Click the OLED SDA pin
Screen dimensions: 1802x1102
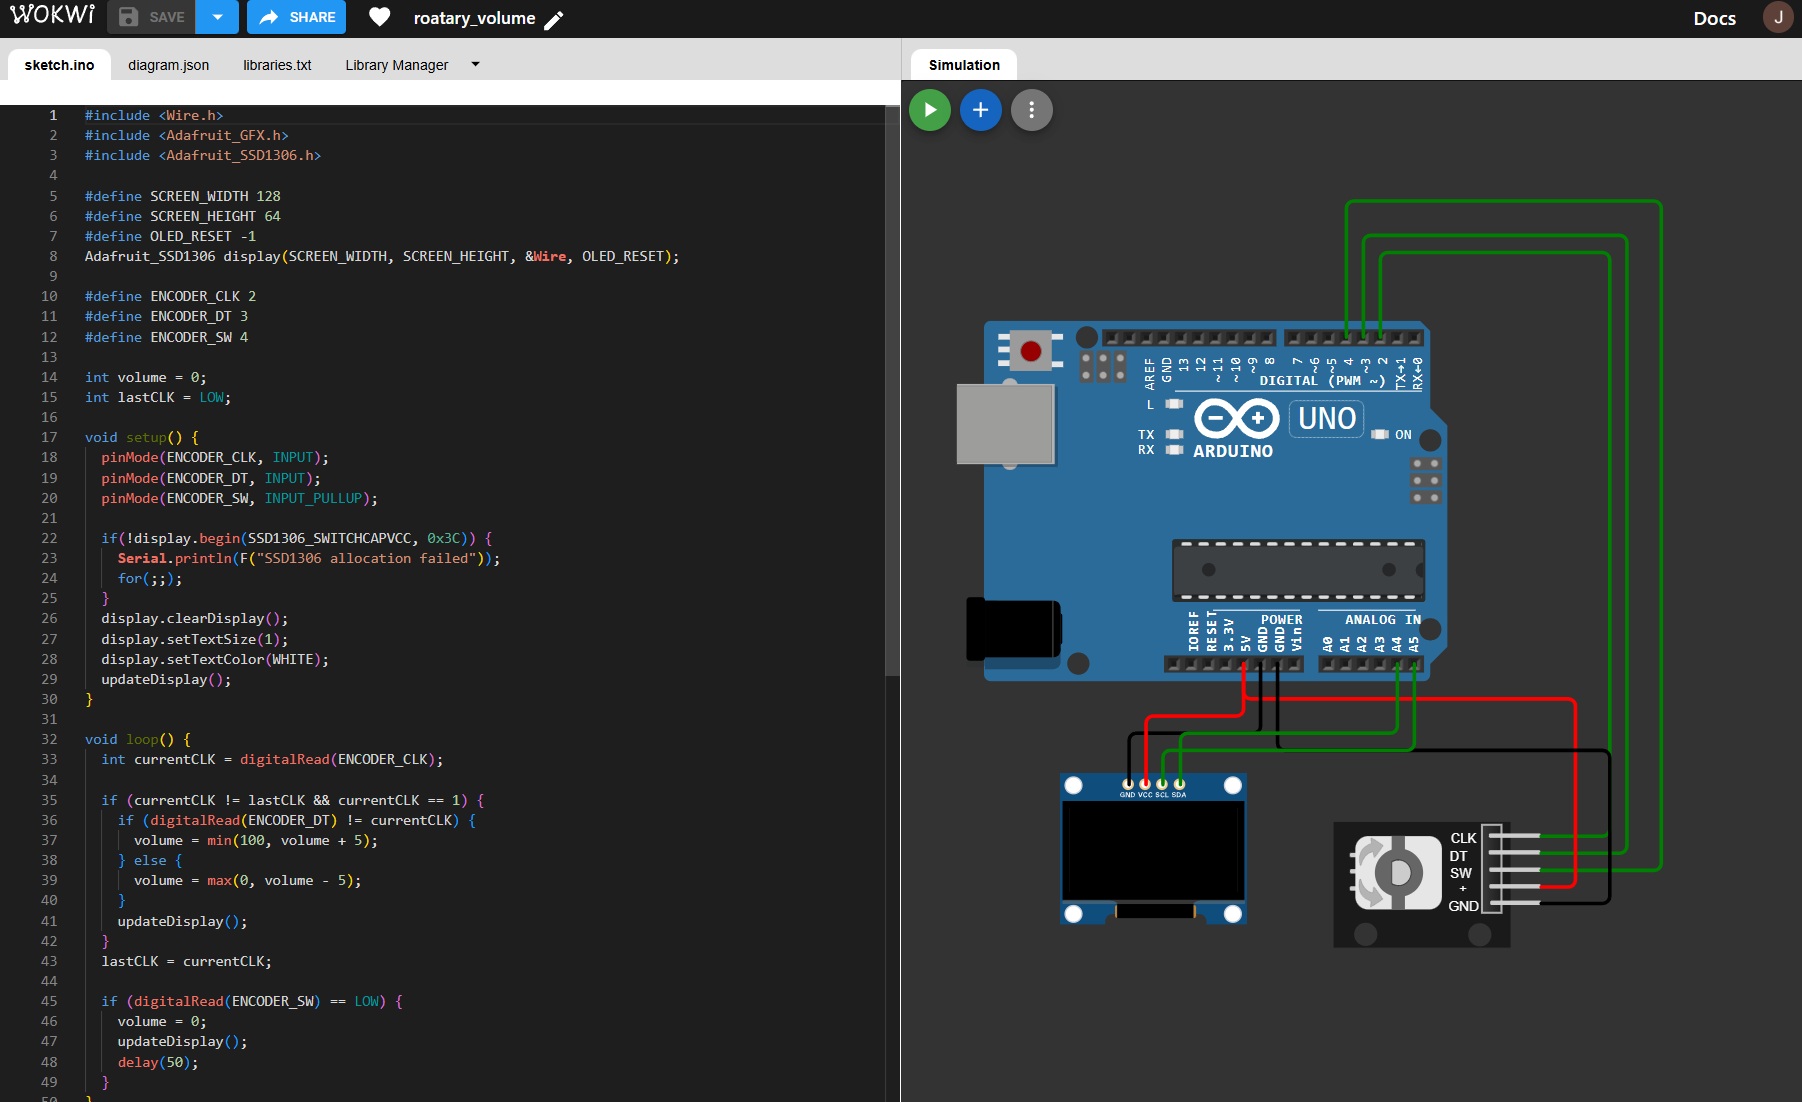coord(1180,785)
